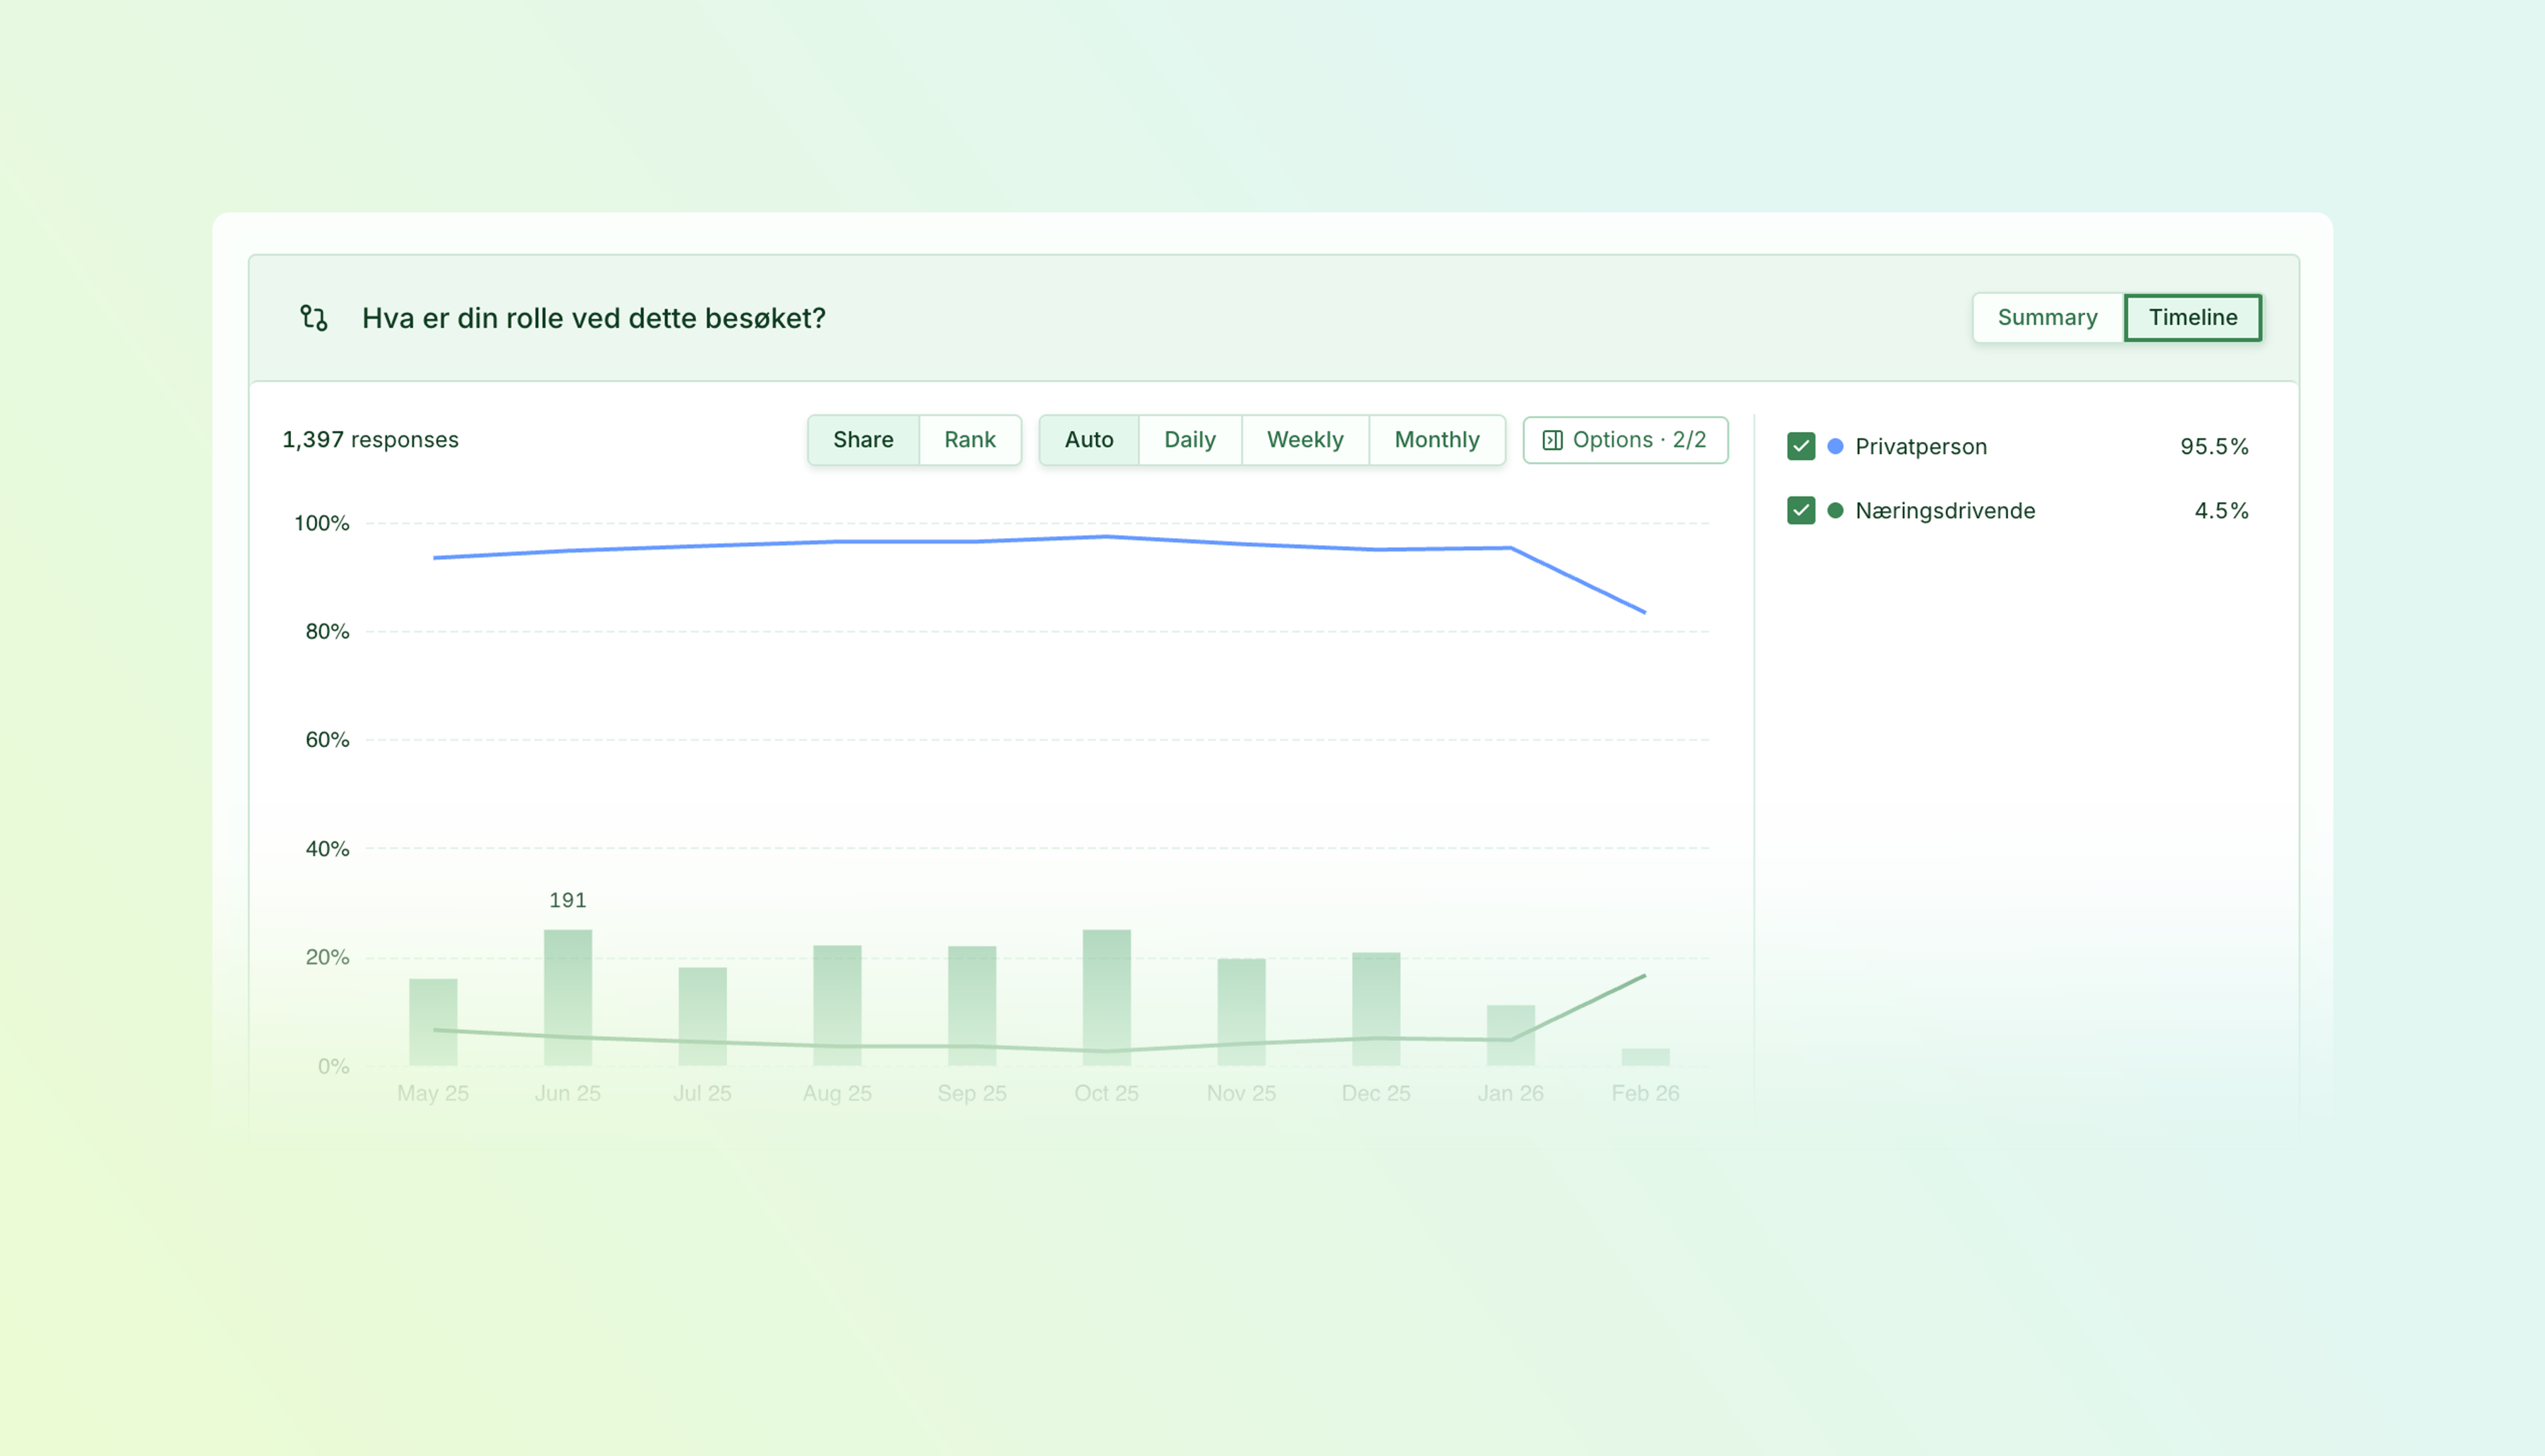Click the Feb 26 response bar
Viewport: 2545px width, 1456px height.
click(1645, 1057)
